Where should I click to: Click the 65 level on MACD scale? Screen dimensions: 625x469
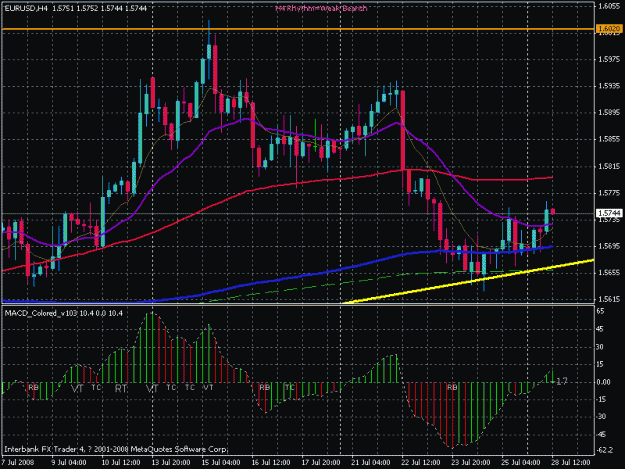coord(600,311)
